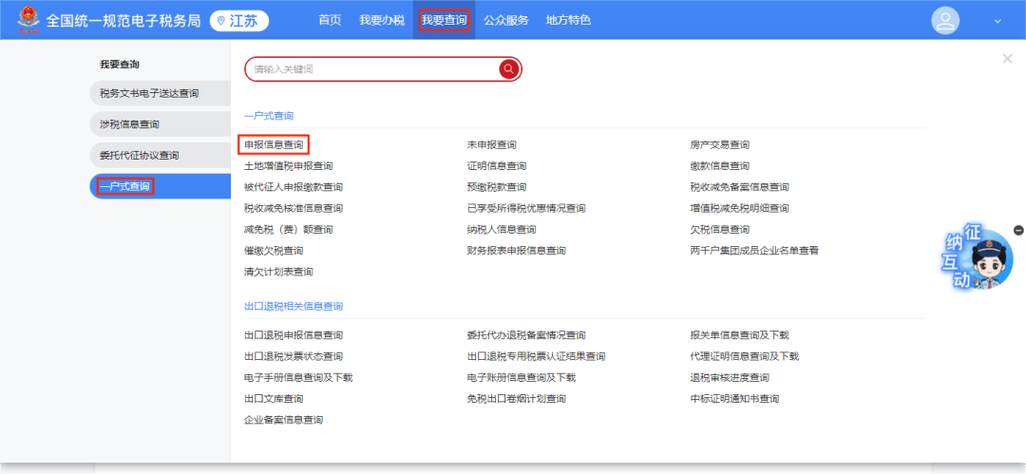Click the red search magnifier icon
This screenshot has height=474, width=1026.
[x=509, y=69]
